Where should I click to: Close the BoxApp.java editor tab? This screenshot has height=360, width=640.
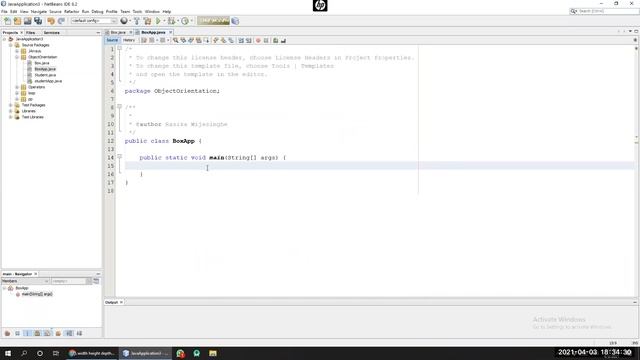(x=171, y=32)
